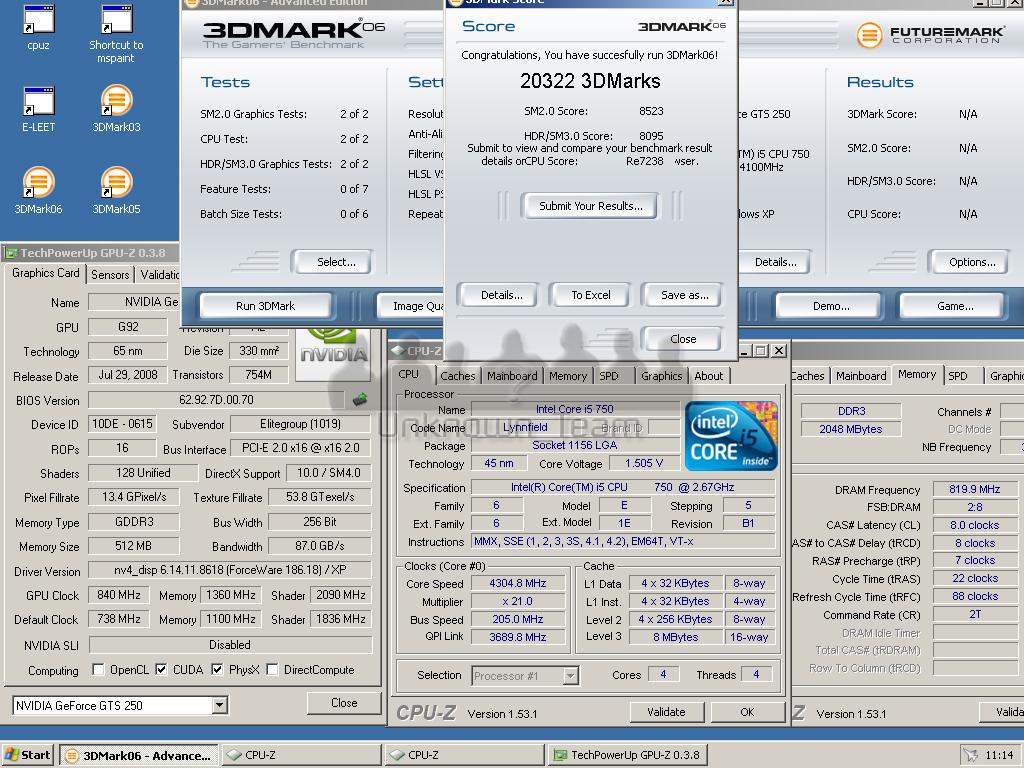Click the GPU Clock value 840 MHz
This screenshot has width=1024, height=768.
[x=119, y=595]
